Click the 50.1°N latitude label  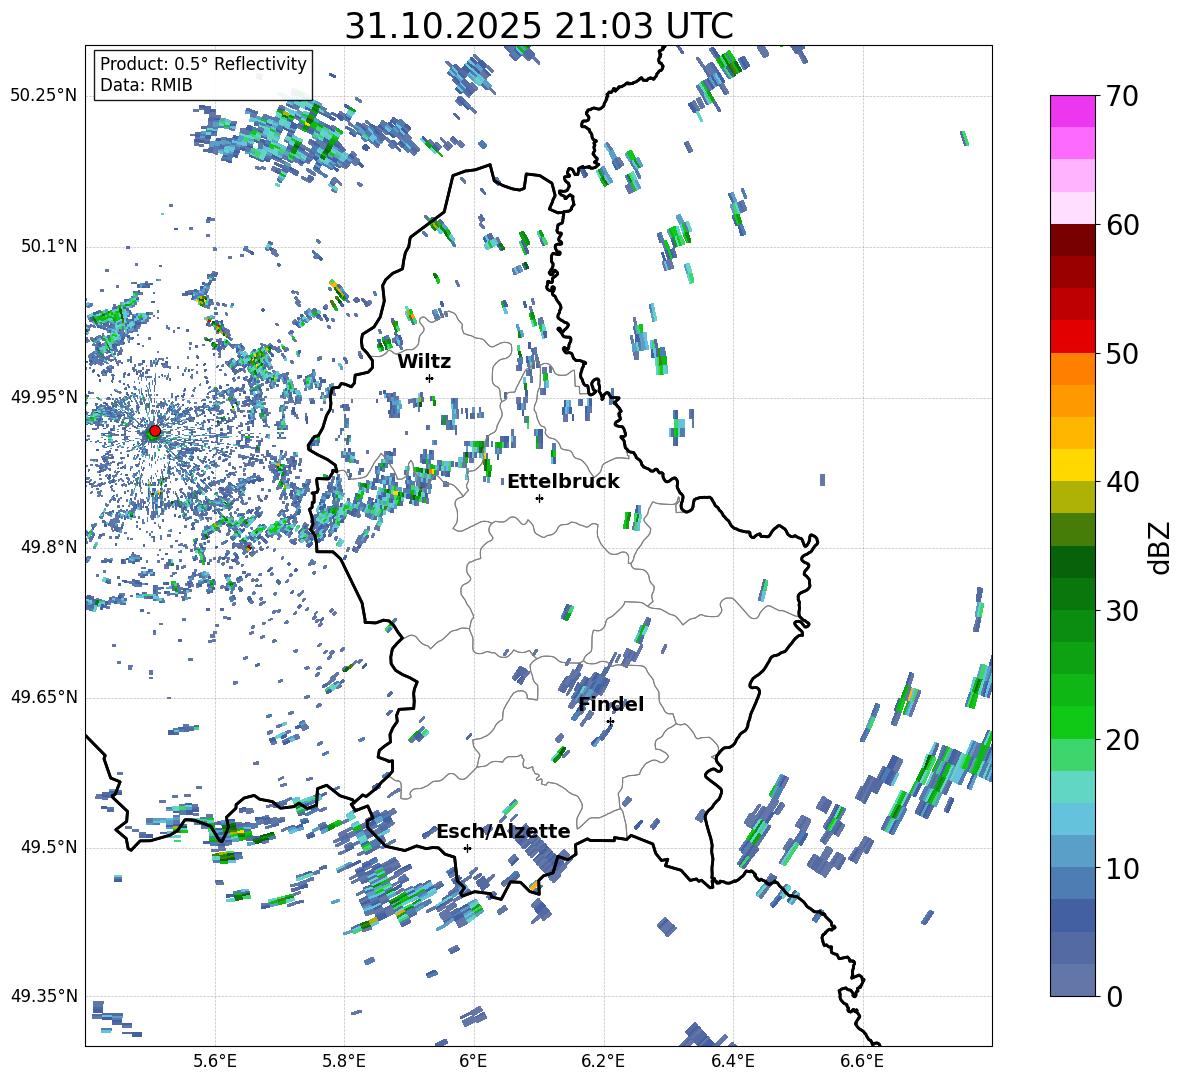pyautogui.click(x=48, y=246)
